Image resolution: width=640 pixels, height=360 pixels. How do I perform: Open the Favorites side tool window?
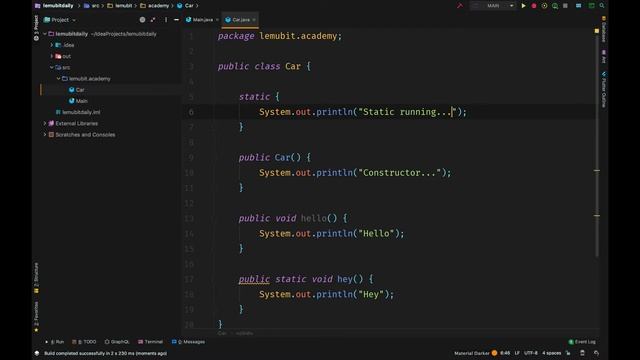tap(36, 316)
